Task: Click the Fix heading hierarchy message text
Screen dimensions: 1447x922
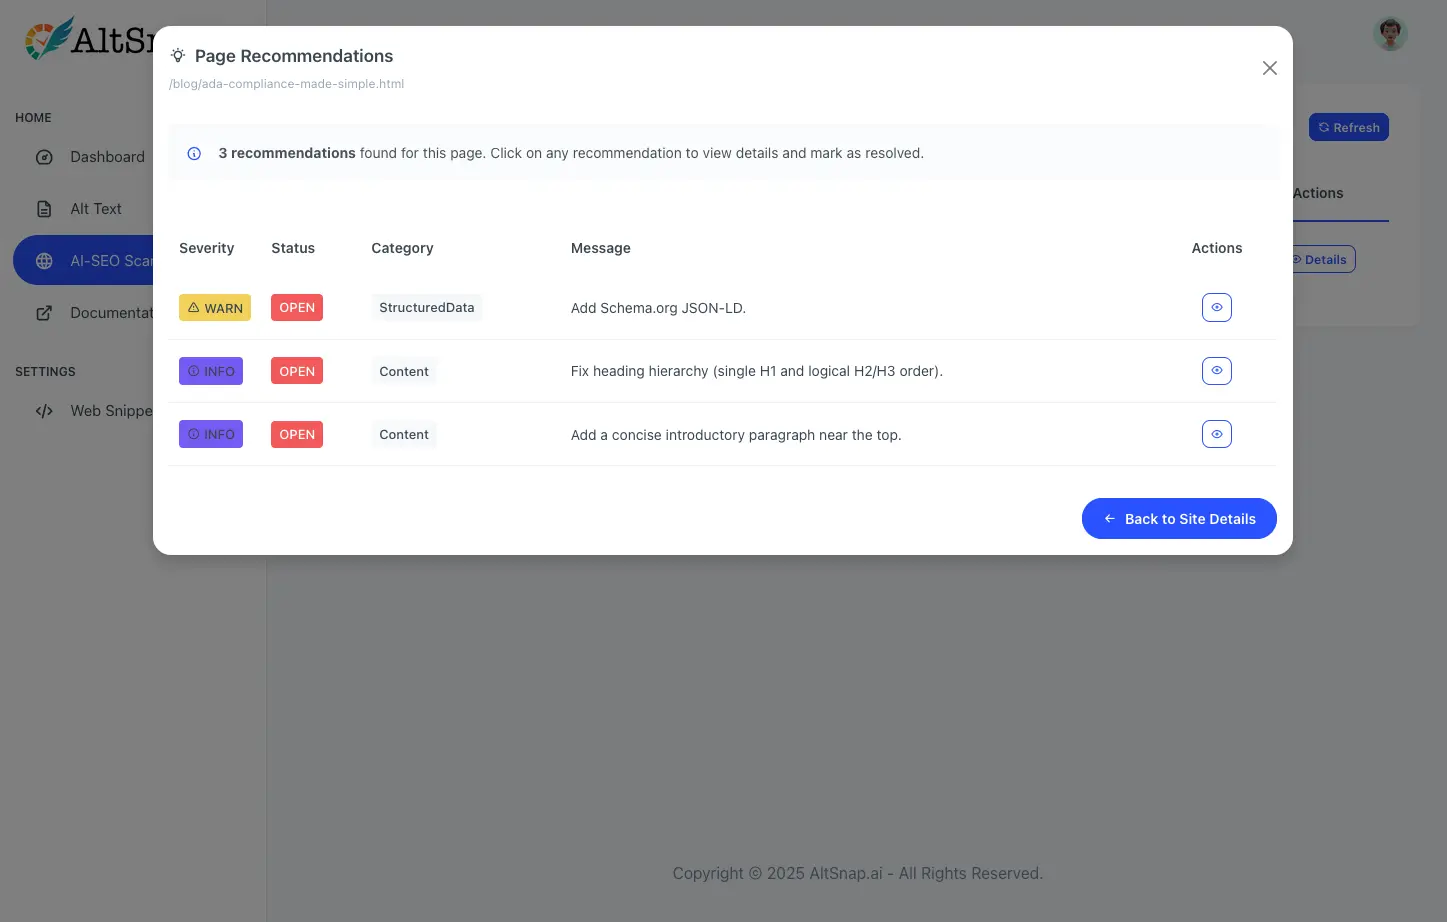Action: (757, 371)
